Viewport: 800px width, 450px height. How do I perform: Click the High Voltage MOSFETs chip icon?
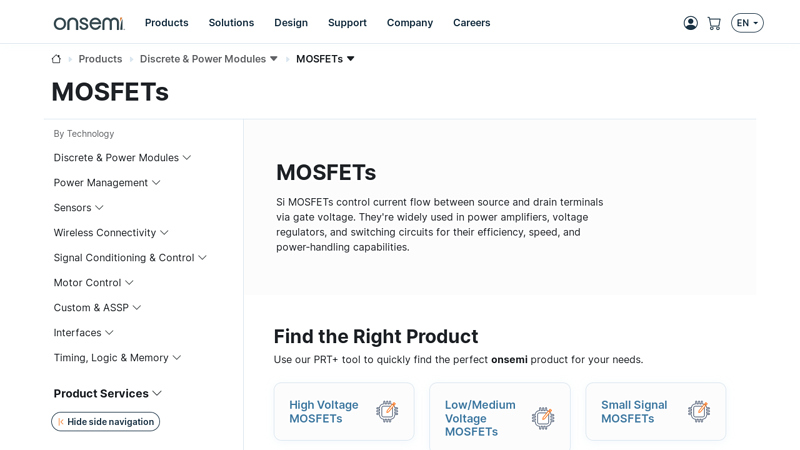click(387, 411)
